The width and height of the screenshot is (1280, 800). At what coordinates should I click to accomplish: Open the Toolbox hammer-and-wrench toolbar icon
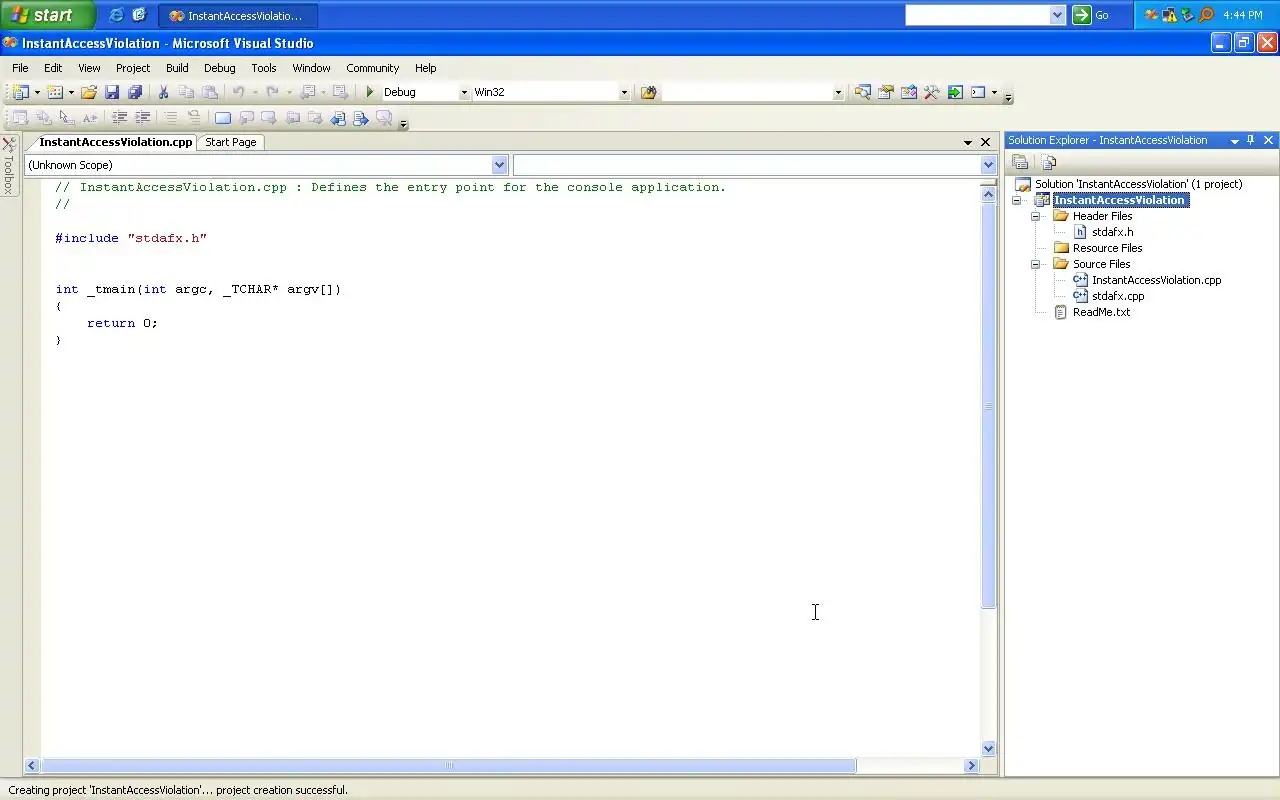[x=931, y=92]
